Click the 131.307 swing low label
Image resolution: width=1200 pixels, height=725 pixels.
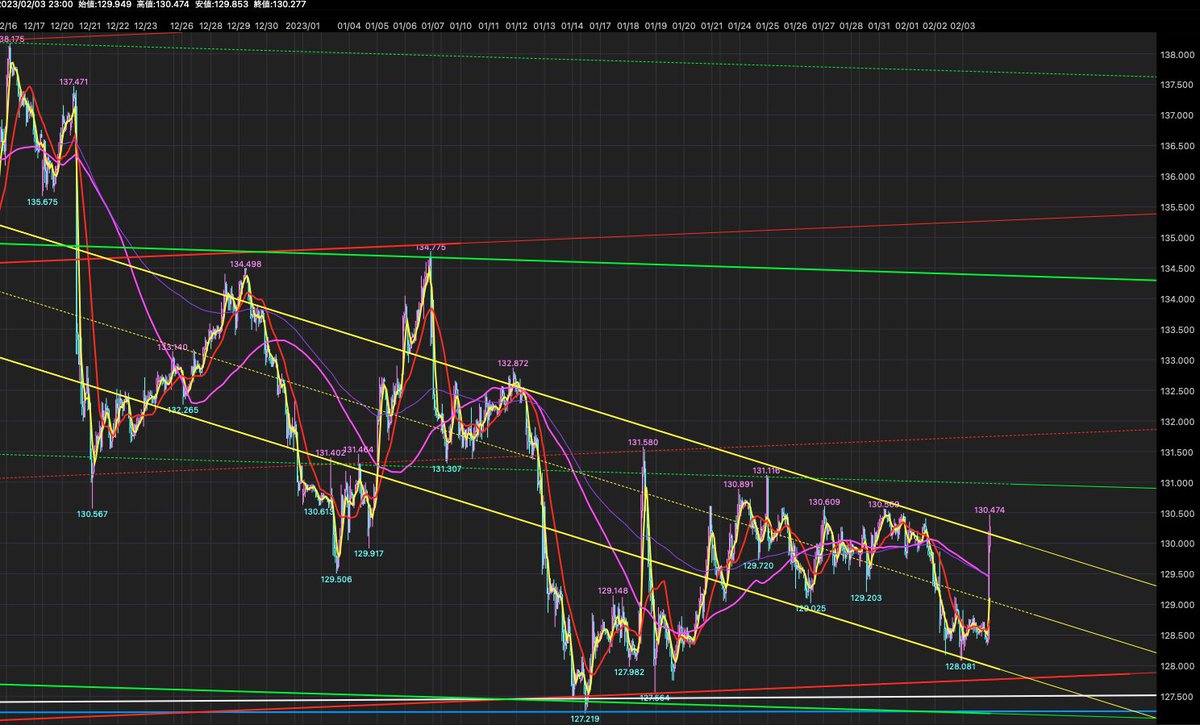tap(446, 468)
